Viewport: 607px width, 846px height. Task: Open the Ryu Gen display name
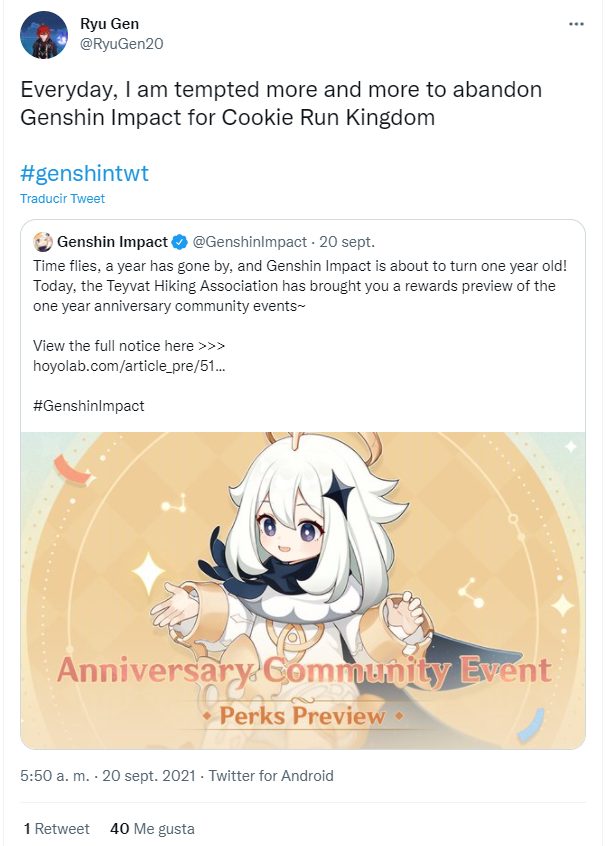(110, 24)
